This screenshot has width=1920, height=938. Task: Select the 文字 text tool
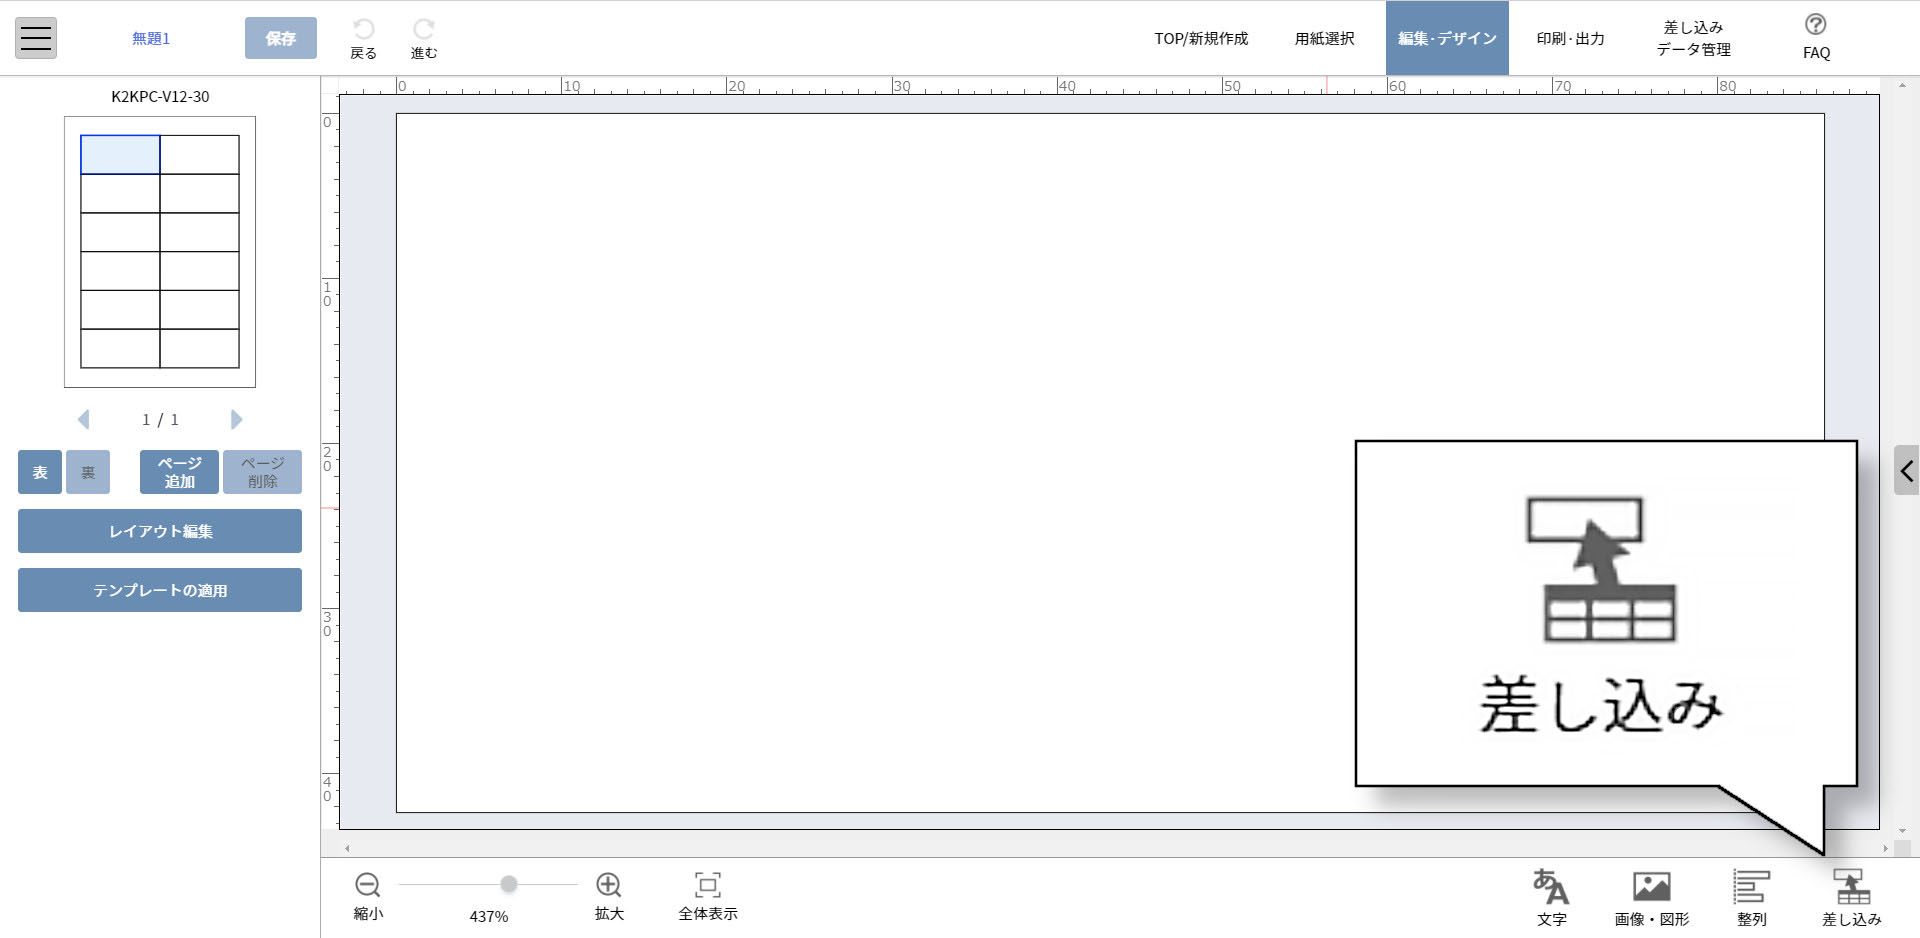click(x=1551, y=887)
